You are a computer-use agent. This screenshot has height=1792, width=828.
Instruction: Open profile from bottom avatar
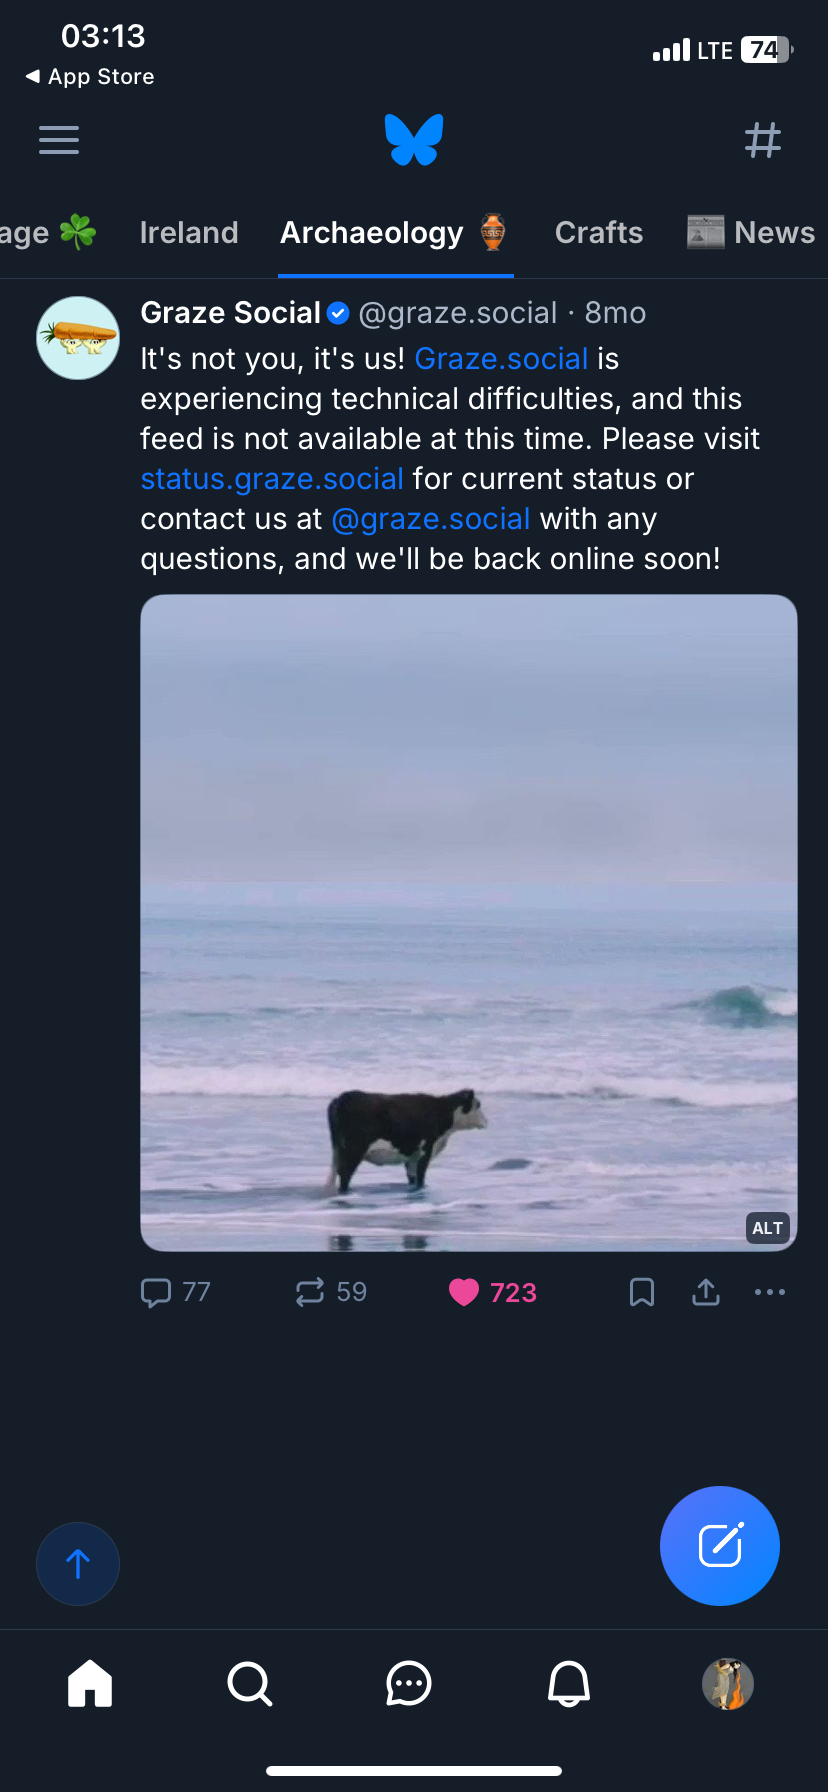728,1683
